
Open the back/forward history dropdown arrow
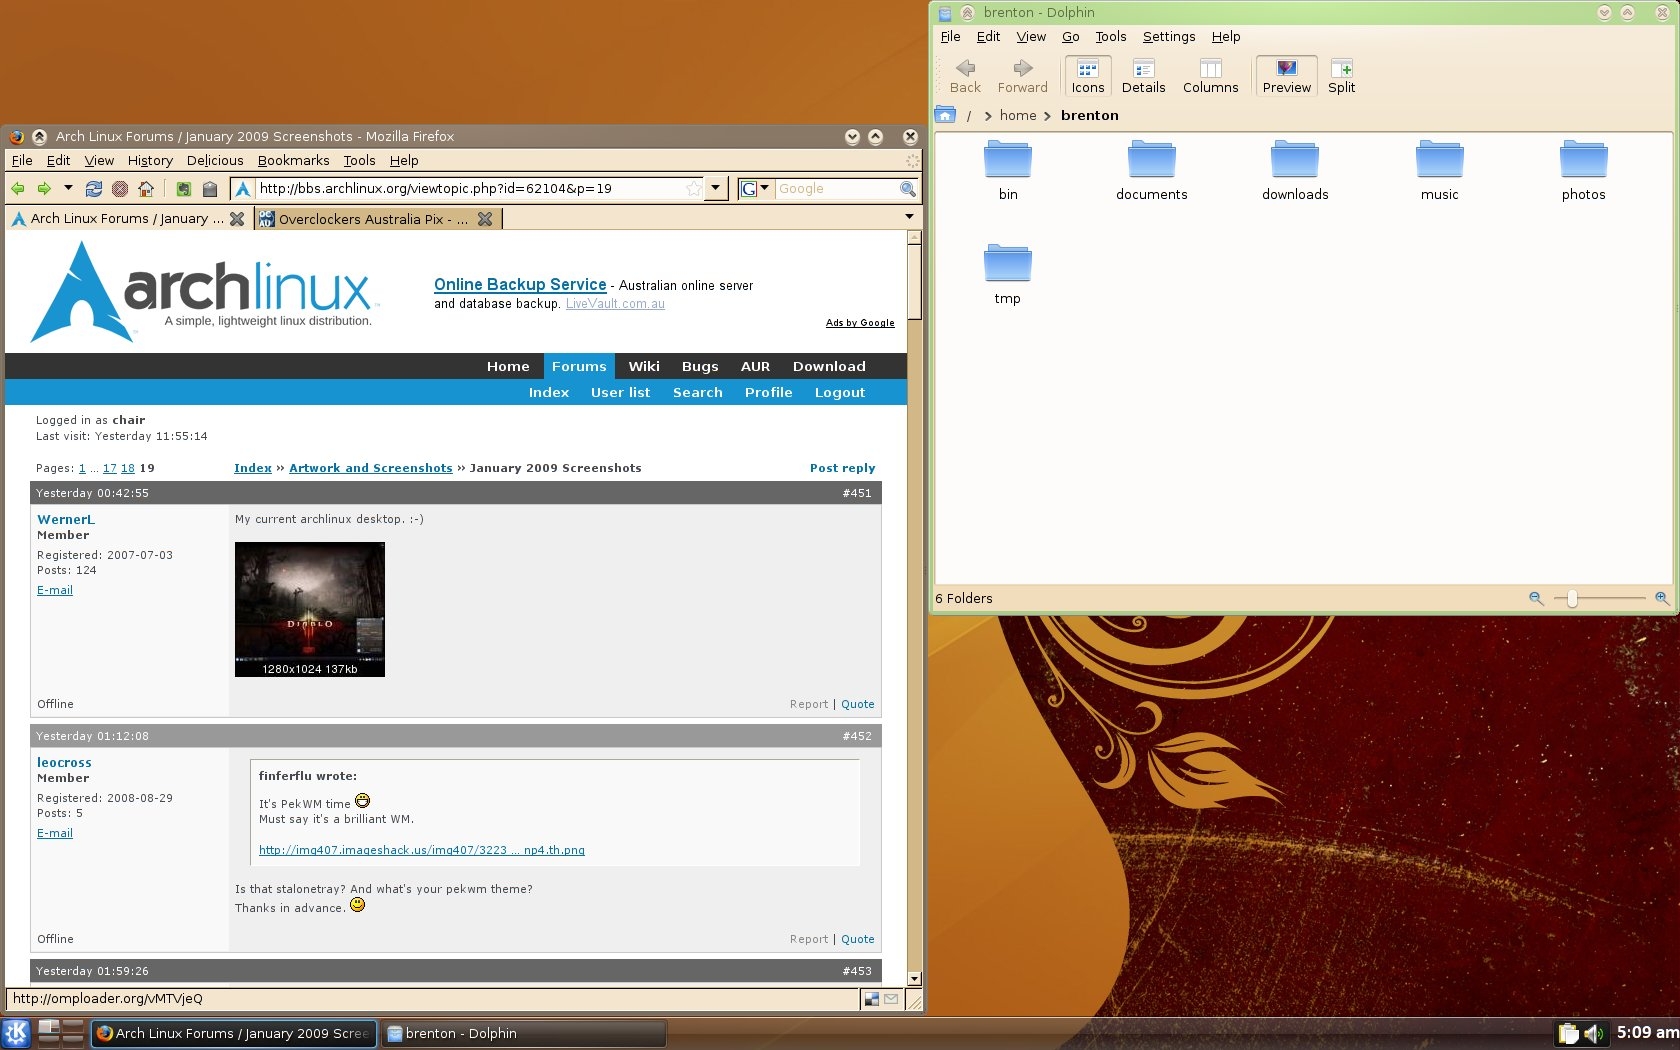coord(68,188)
